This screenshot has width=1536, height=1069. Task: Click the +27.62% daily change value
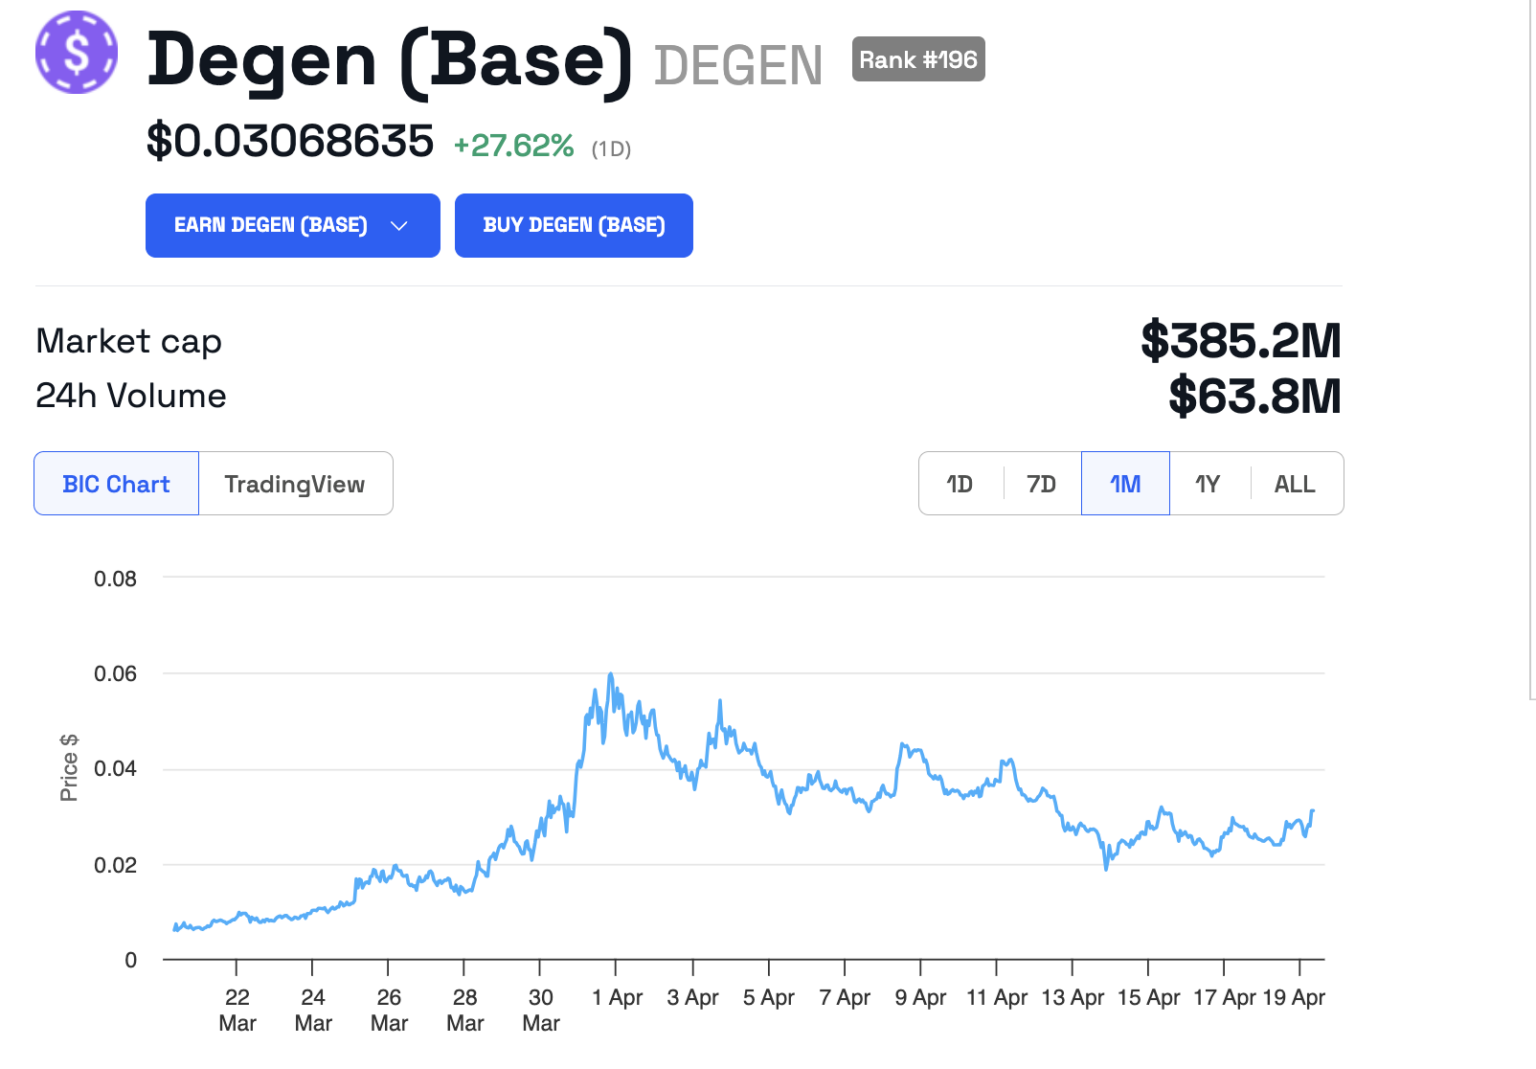514,146
